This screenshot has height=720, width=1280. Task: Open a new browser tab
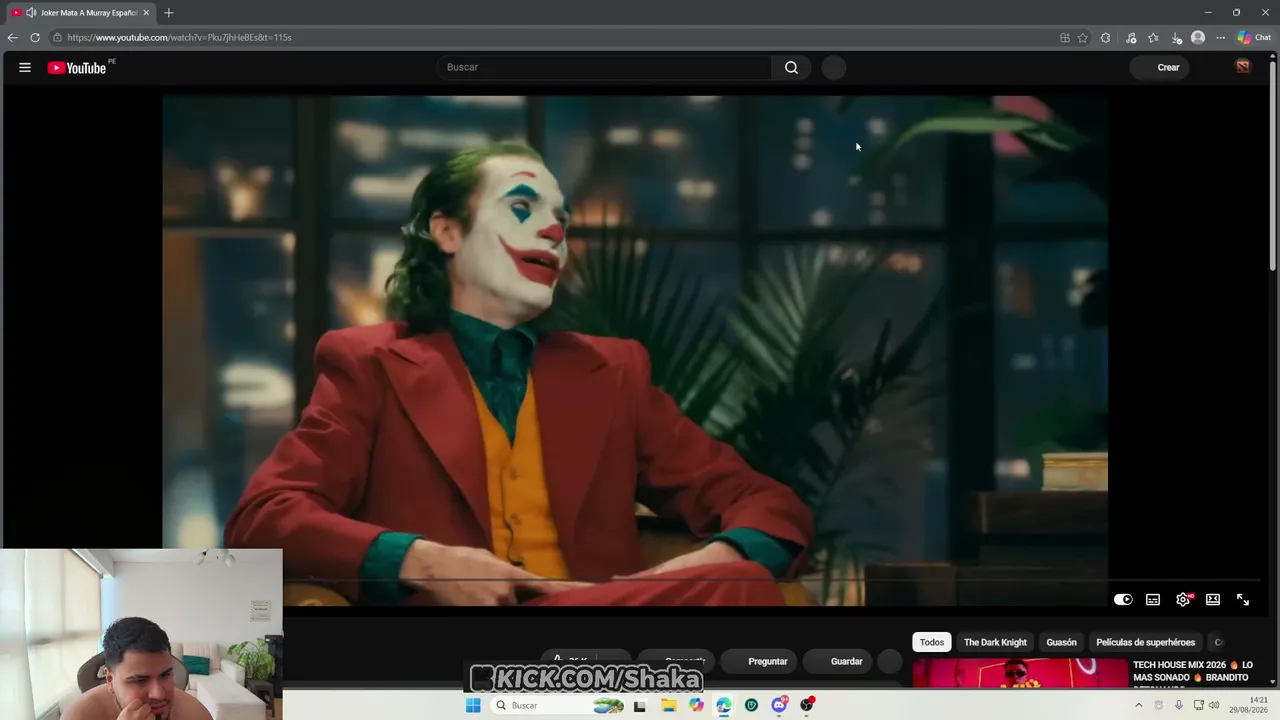click(168, 13)
